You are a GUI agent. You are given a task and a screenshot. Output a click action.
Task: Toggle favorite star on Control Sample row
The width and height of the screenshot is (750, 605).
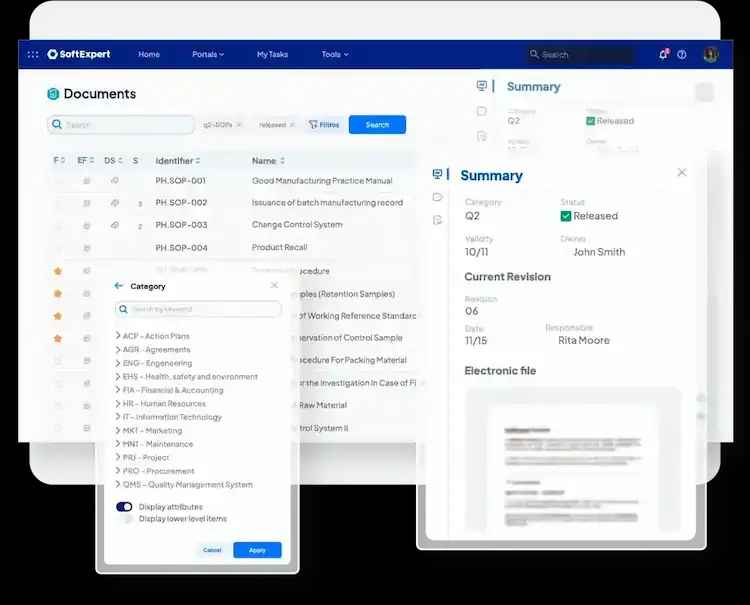[x=58, y=338]
